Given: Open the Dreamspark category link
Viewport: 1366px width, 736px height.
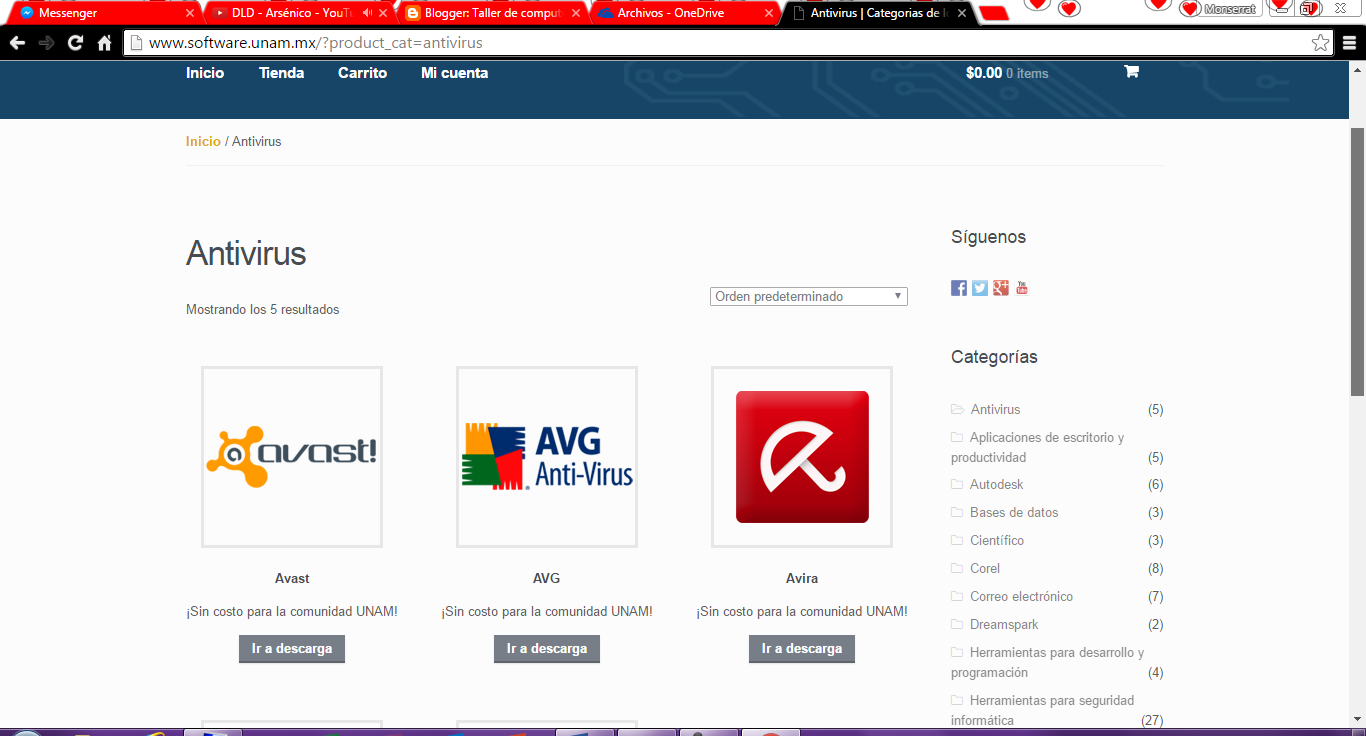Looking at the screenshot, I should point(1004,625).
